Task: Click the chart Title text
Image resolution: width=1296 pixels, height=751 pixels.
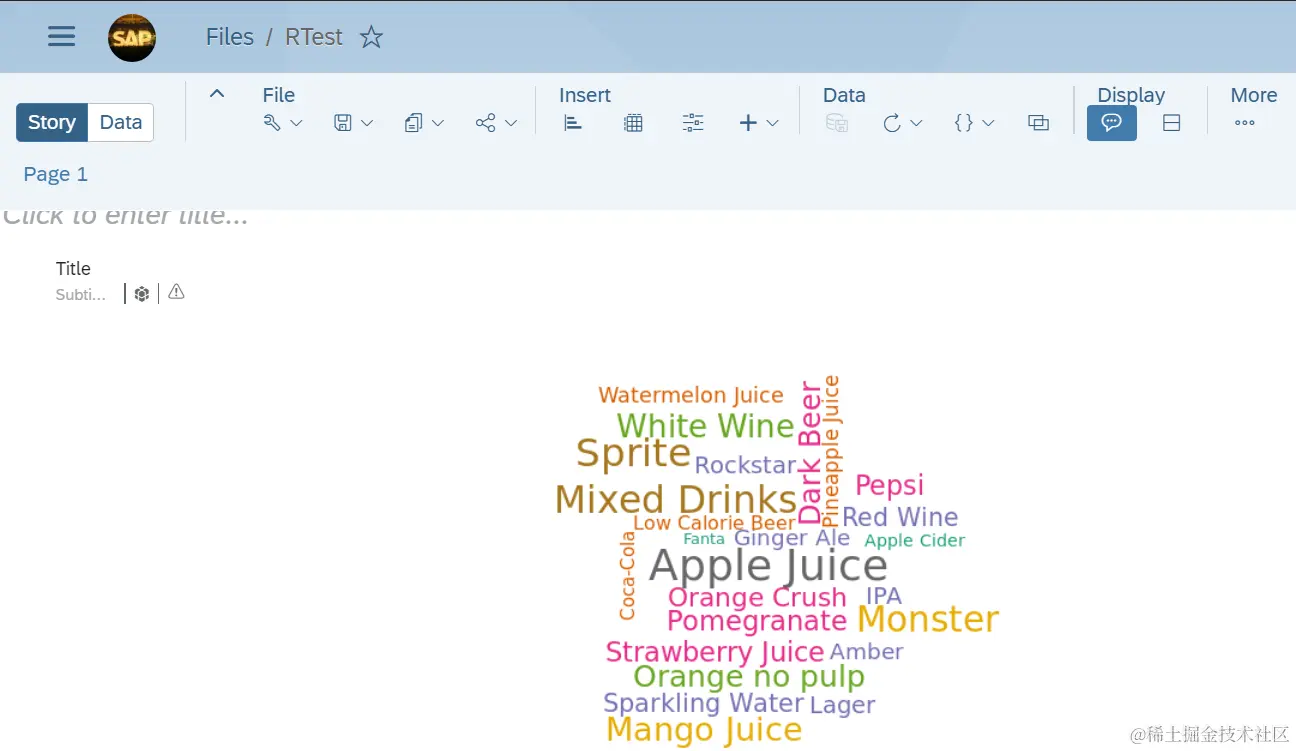Action: [73, 268]
